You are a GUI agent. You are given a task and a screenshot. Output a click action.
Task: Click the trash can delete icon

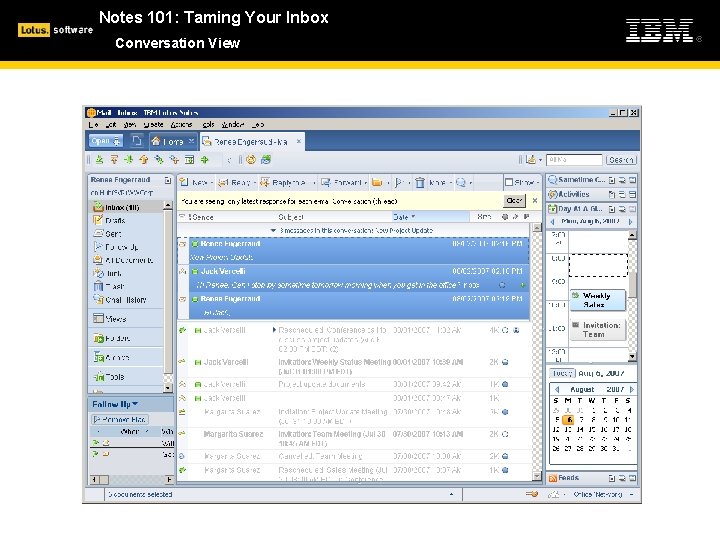click(420, 183)
